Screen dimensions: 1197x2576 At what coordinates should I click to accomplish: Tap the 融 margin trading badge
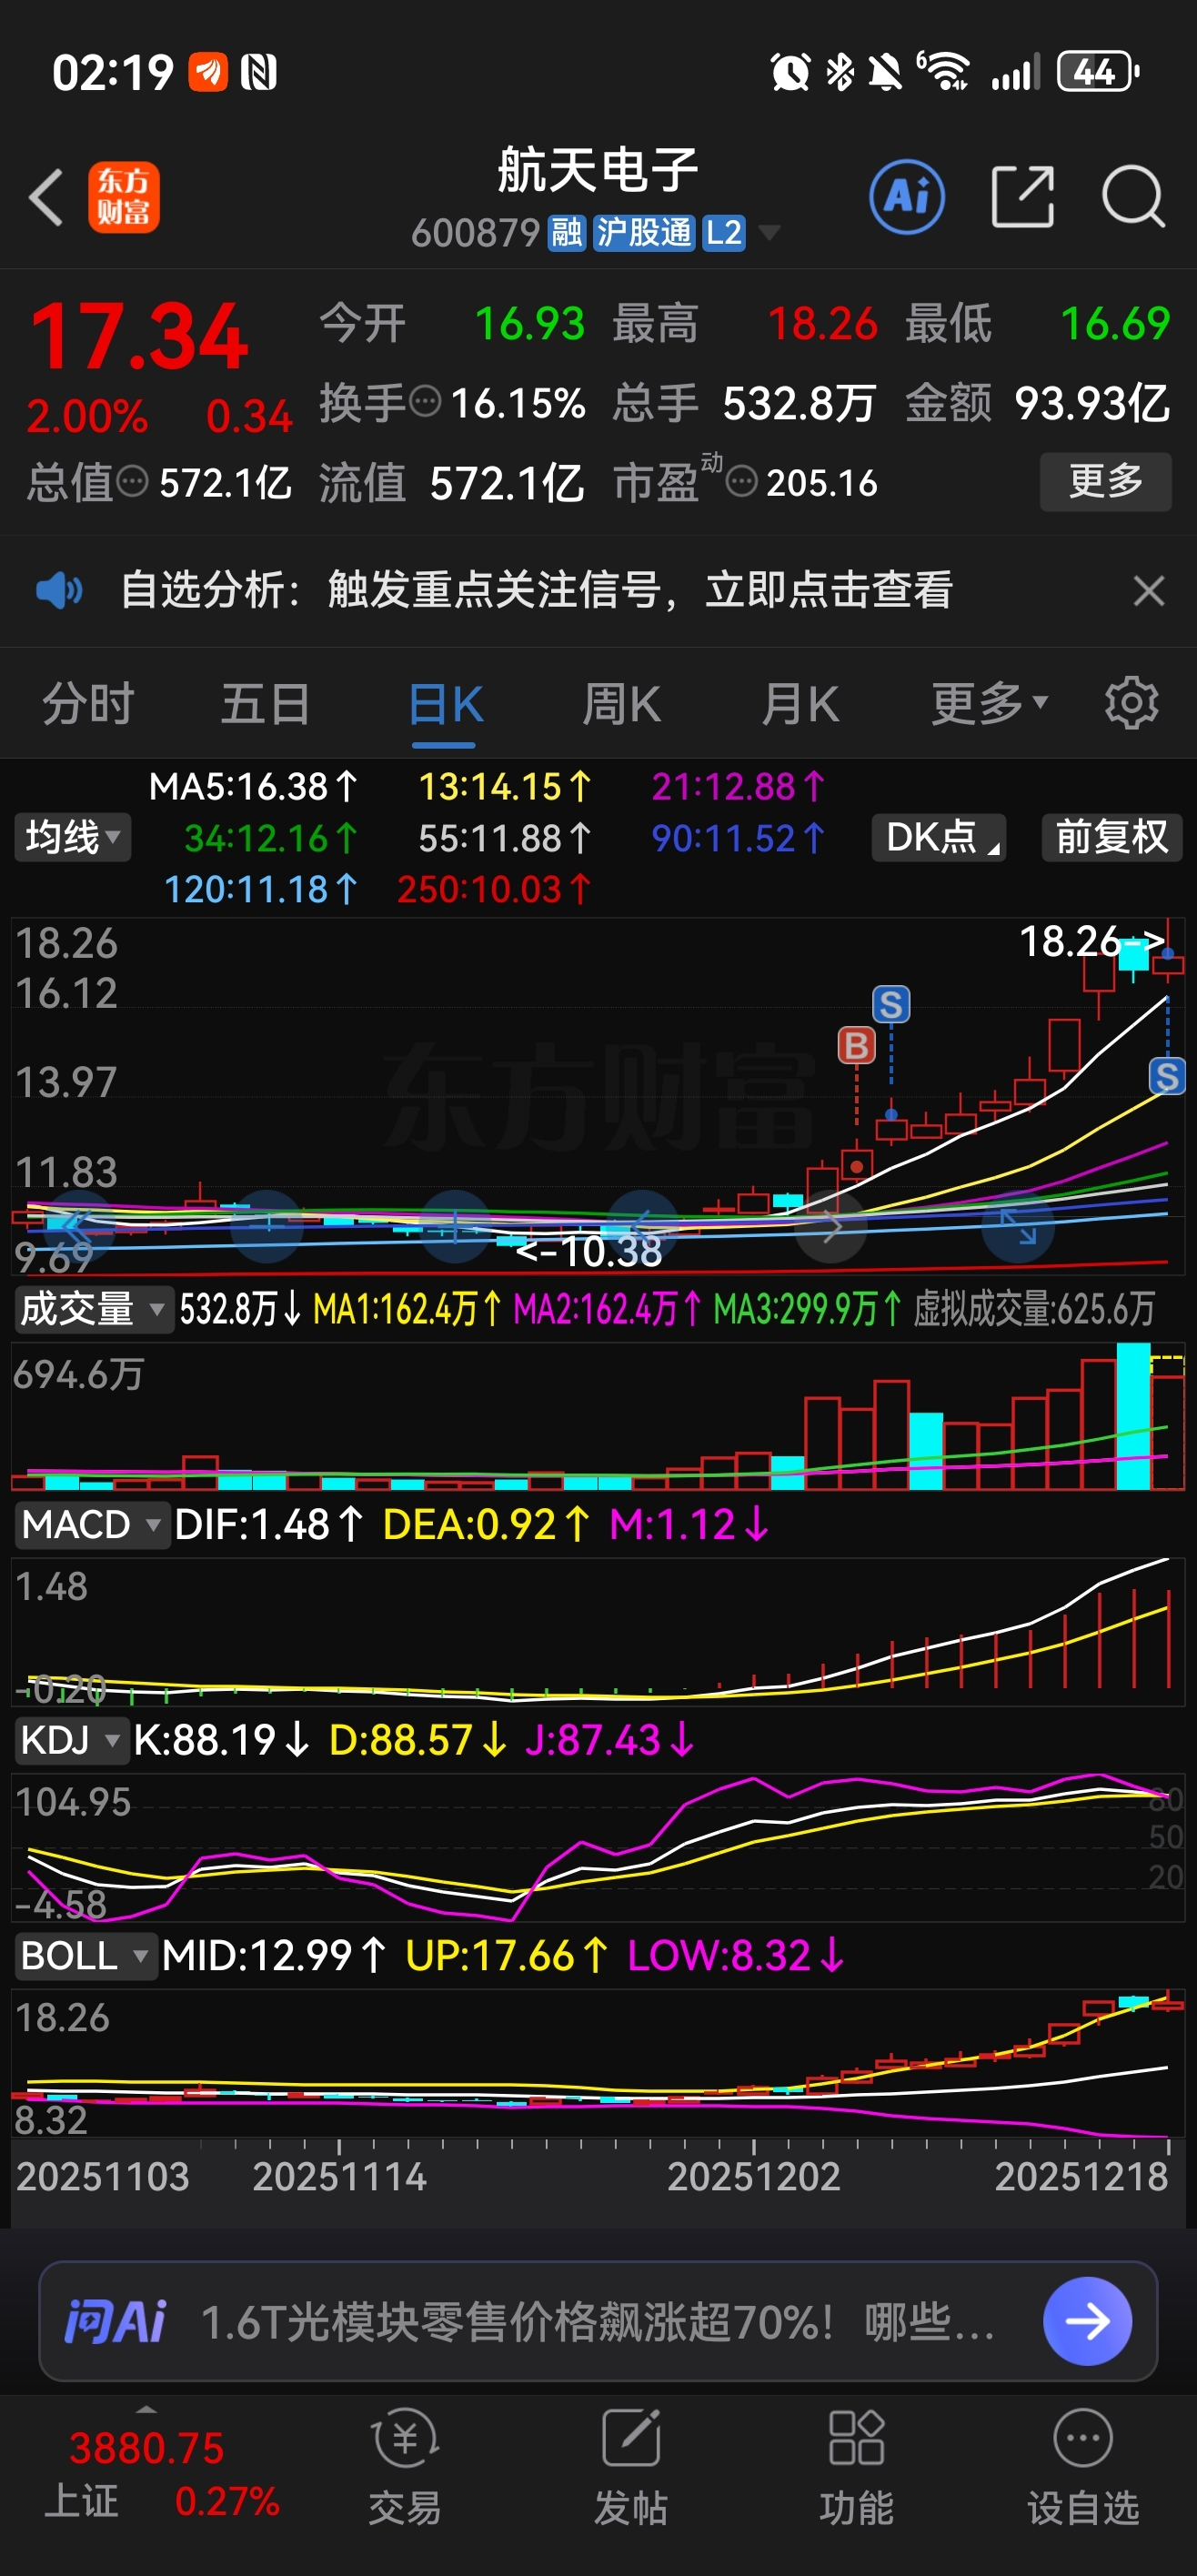(567, 233)
